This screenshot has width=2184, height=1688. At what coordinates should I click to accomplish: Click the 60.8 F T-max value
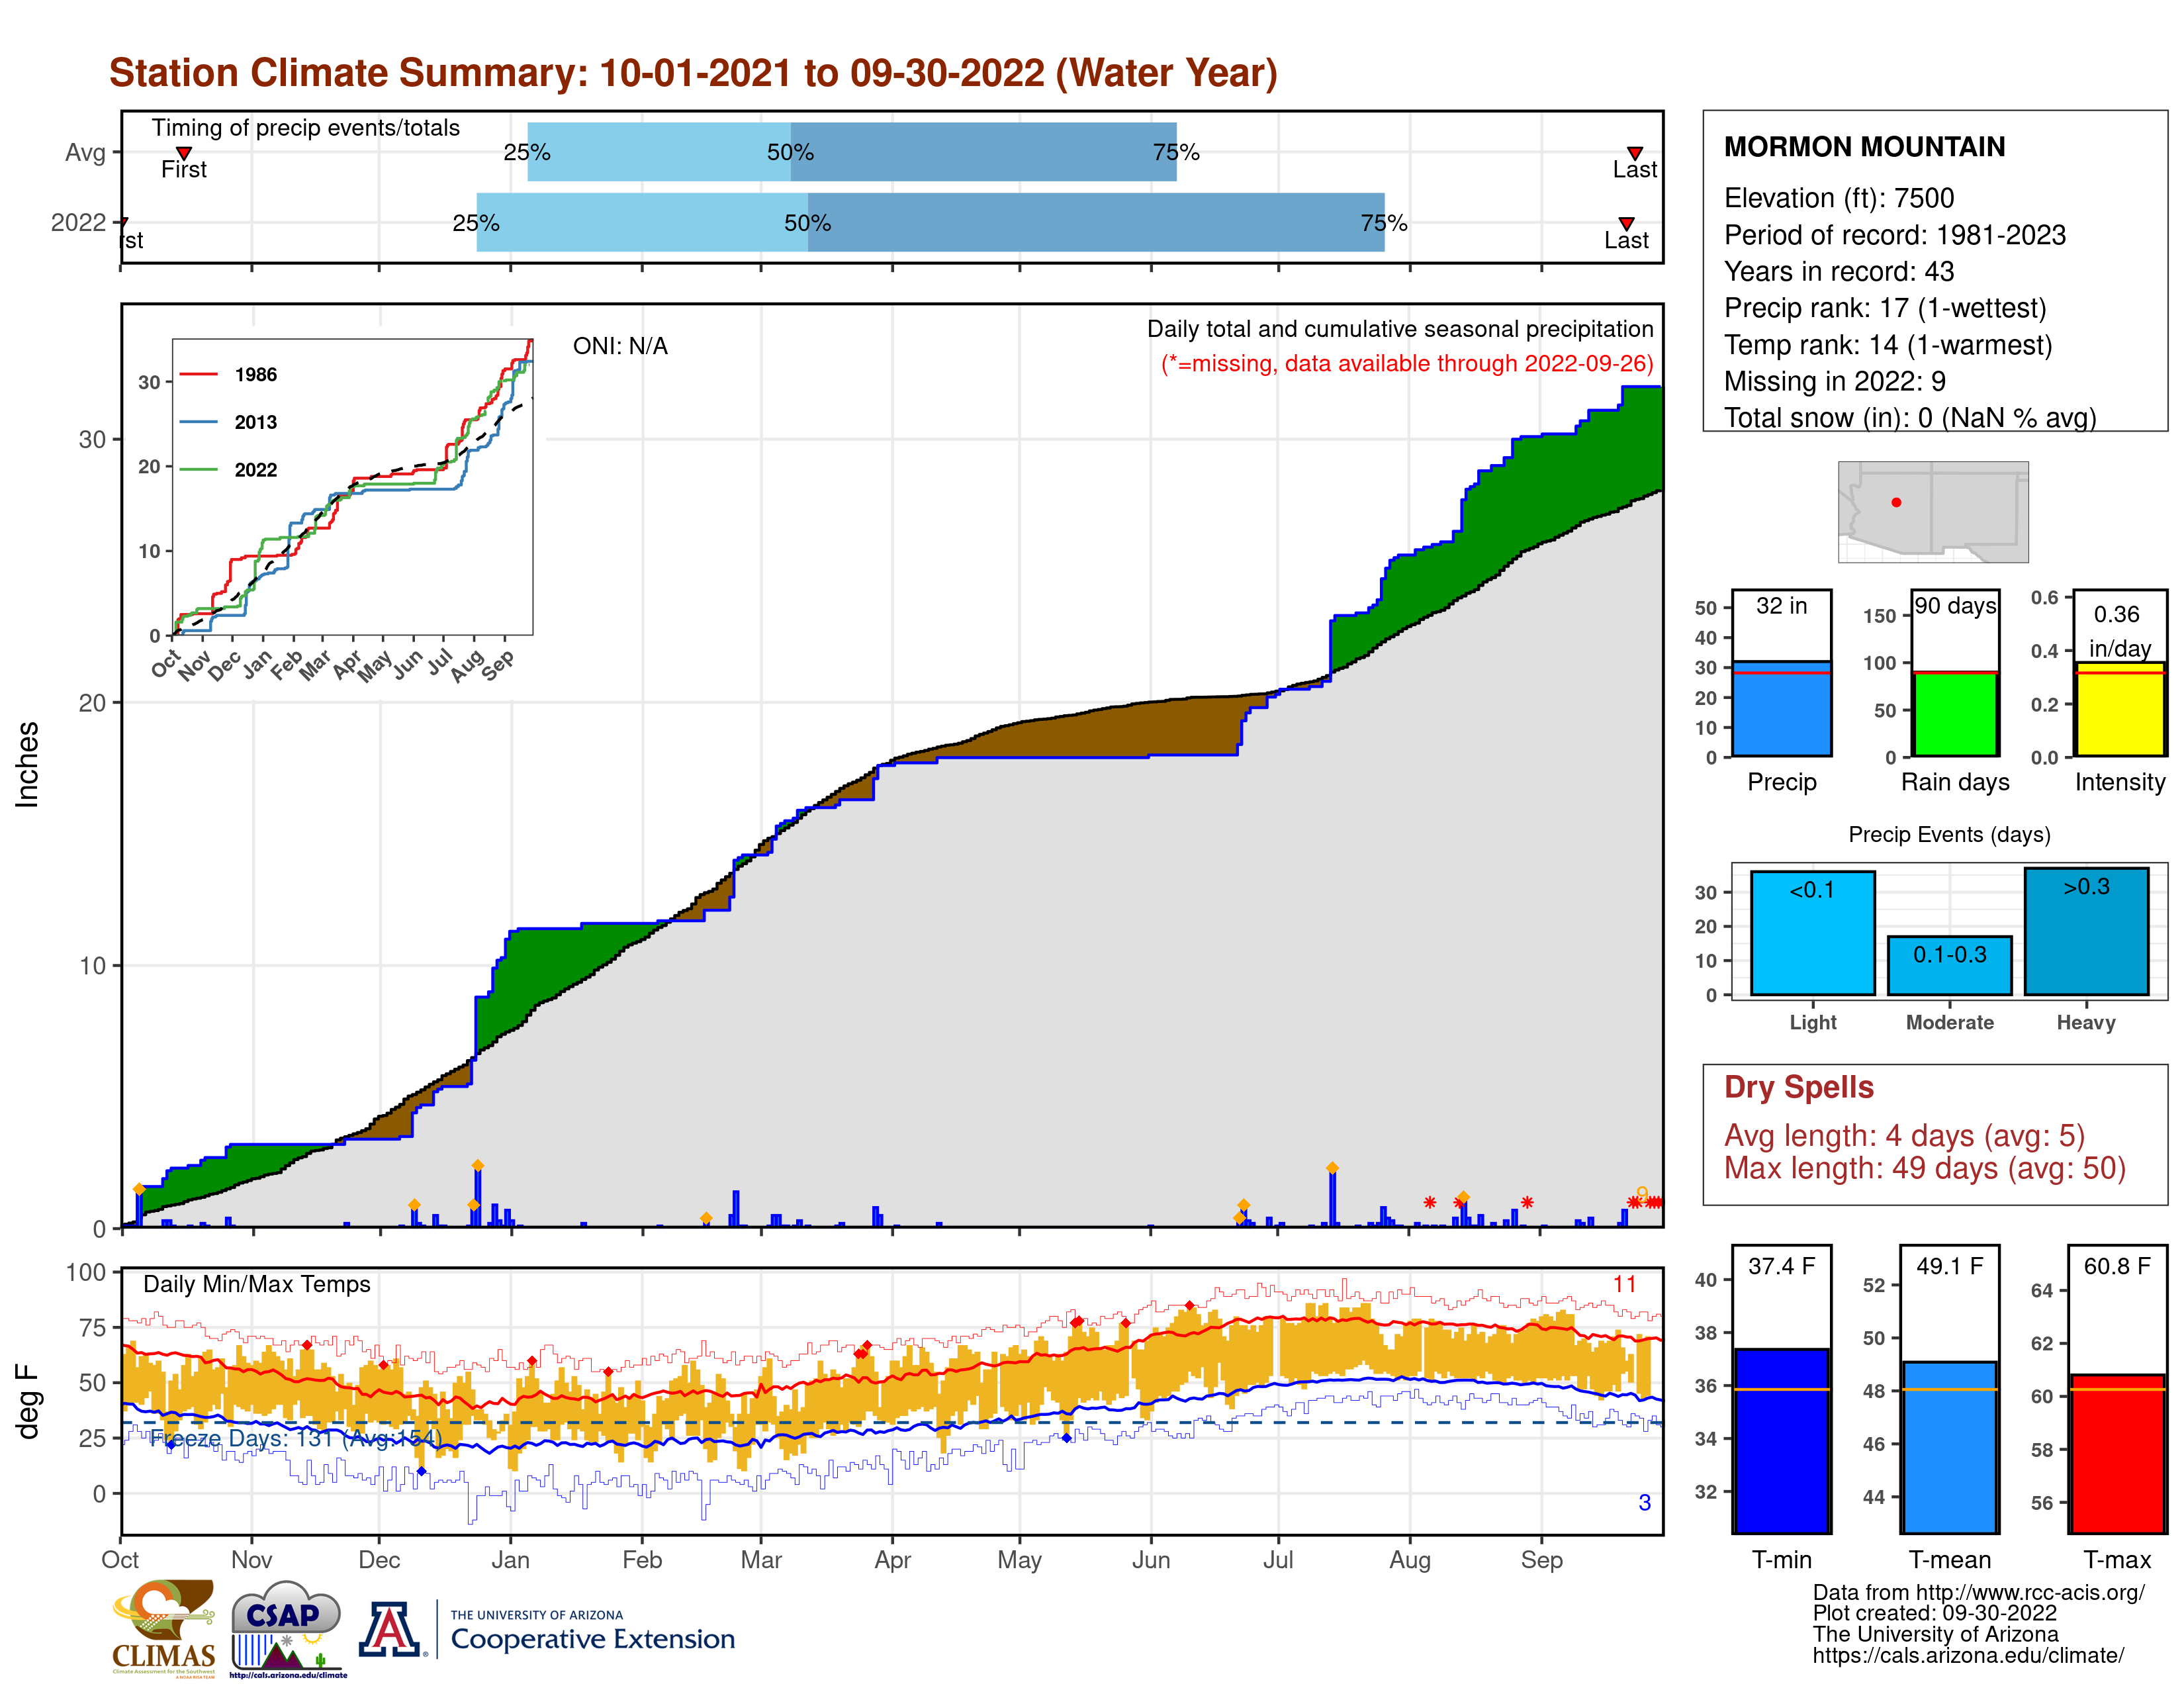pos(2117,1266)
